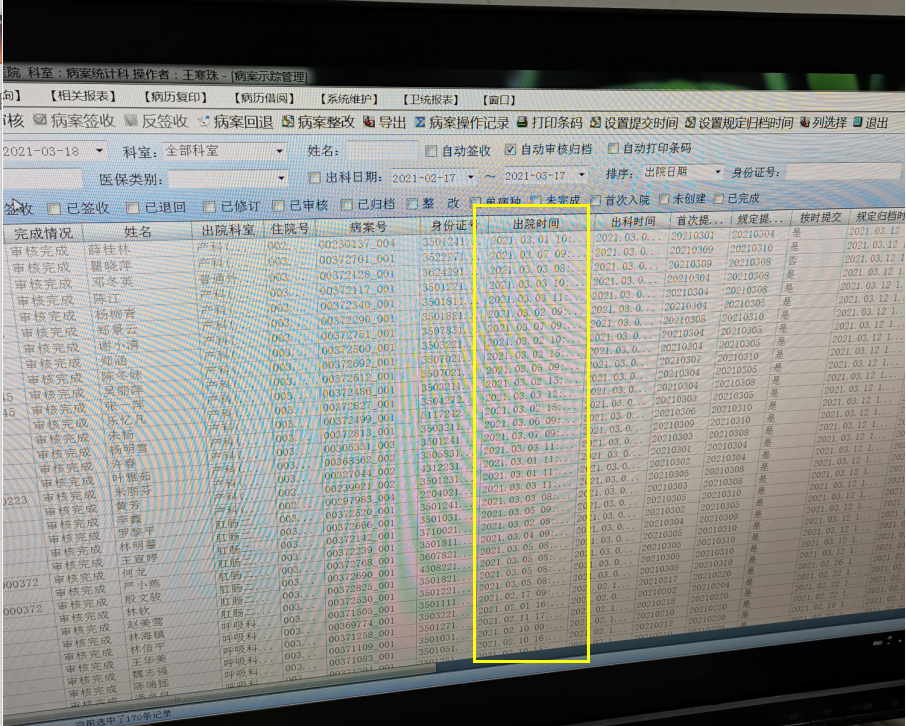Click the 反签收 toolbar icon
This screenshot has width=906, height=726.
click(131, 121)
